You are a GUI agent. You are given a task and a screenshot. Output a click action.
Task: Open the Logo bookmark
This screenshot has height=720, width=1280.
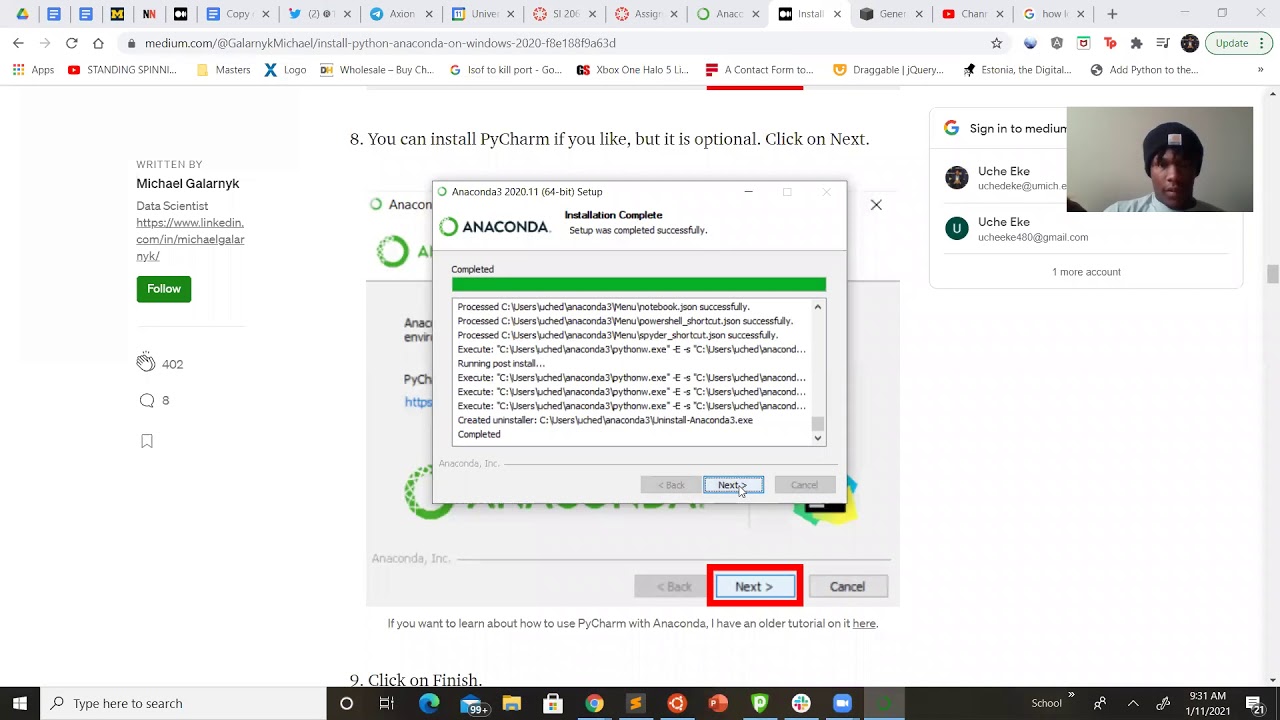tap(286, 70)
